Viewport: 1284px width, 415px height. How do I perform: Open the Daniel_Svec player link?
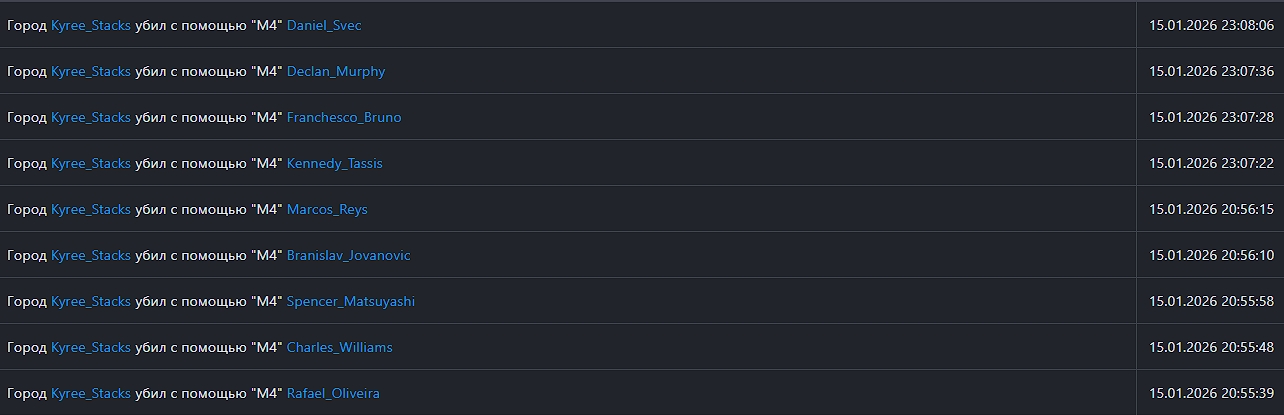(324, 26)
